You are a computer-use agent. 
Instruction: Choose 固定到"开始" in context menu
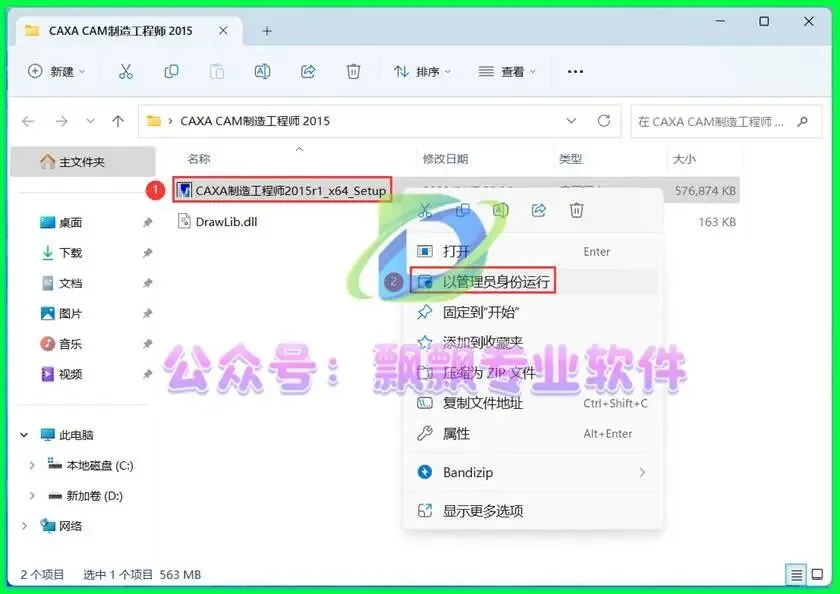532,312
